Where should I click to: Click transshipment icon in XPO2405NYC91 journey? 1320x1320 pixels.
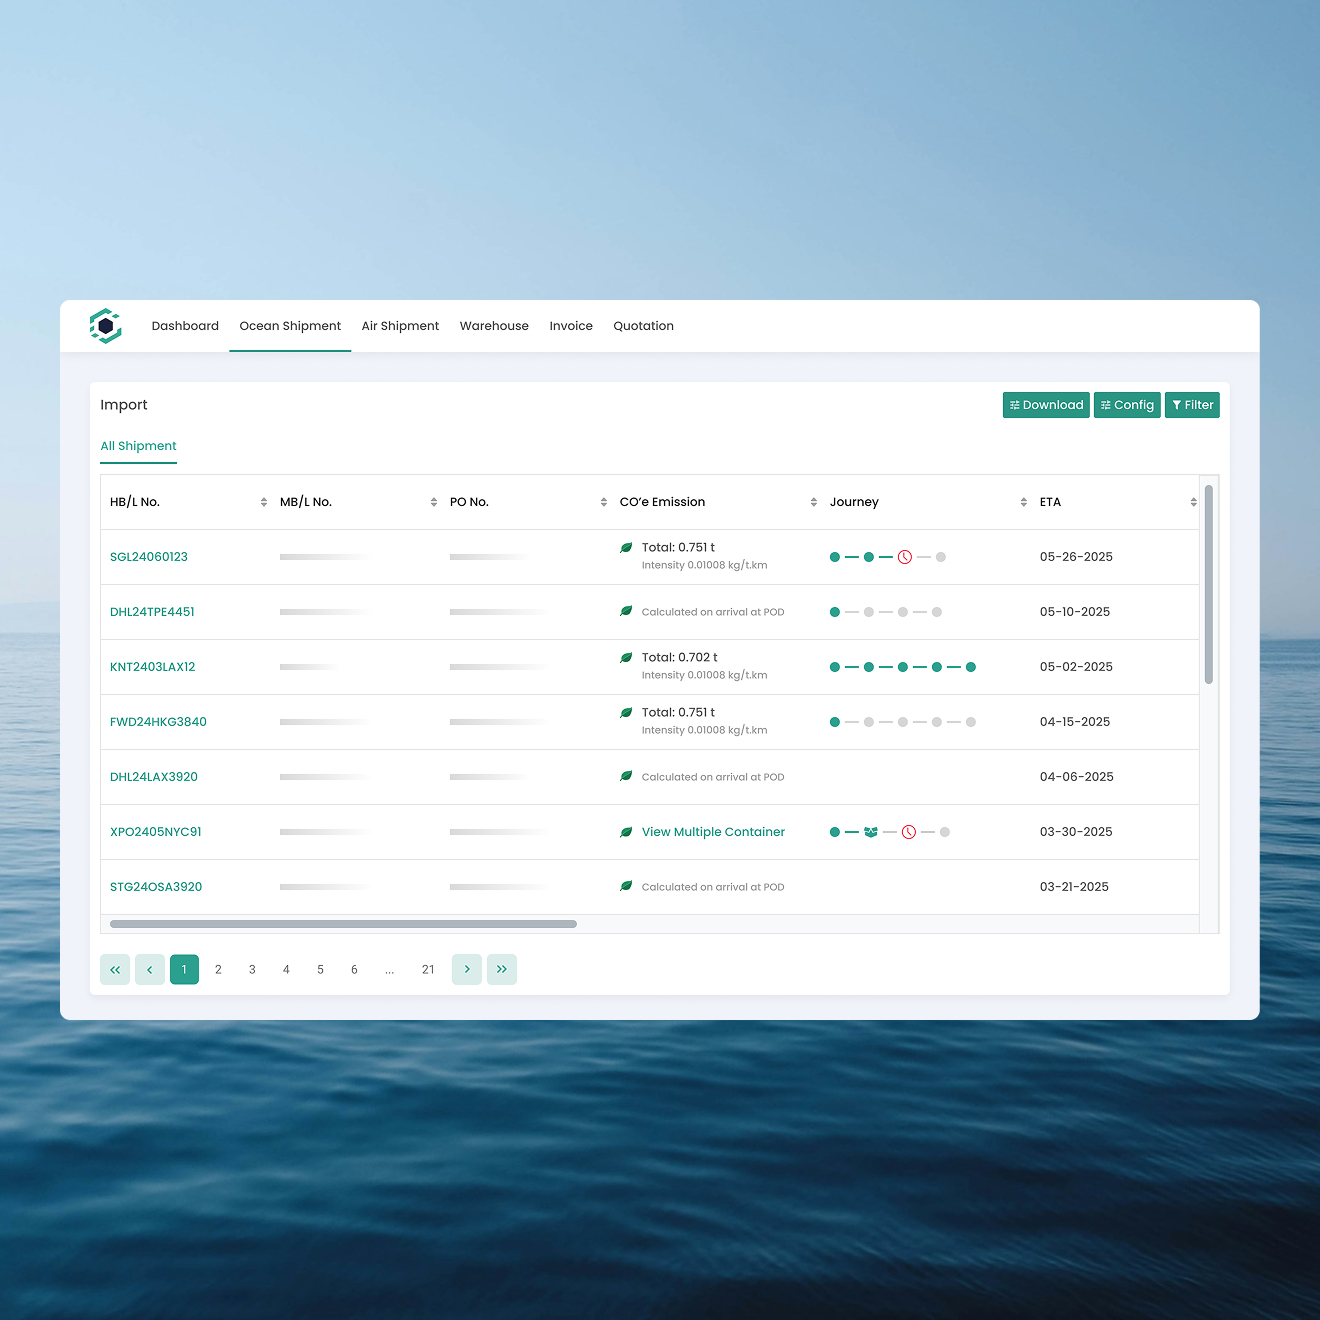pos(870,832)
